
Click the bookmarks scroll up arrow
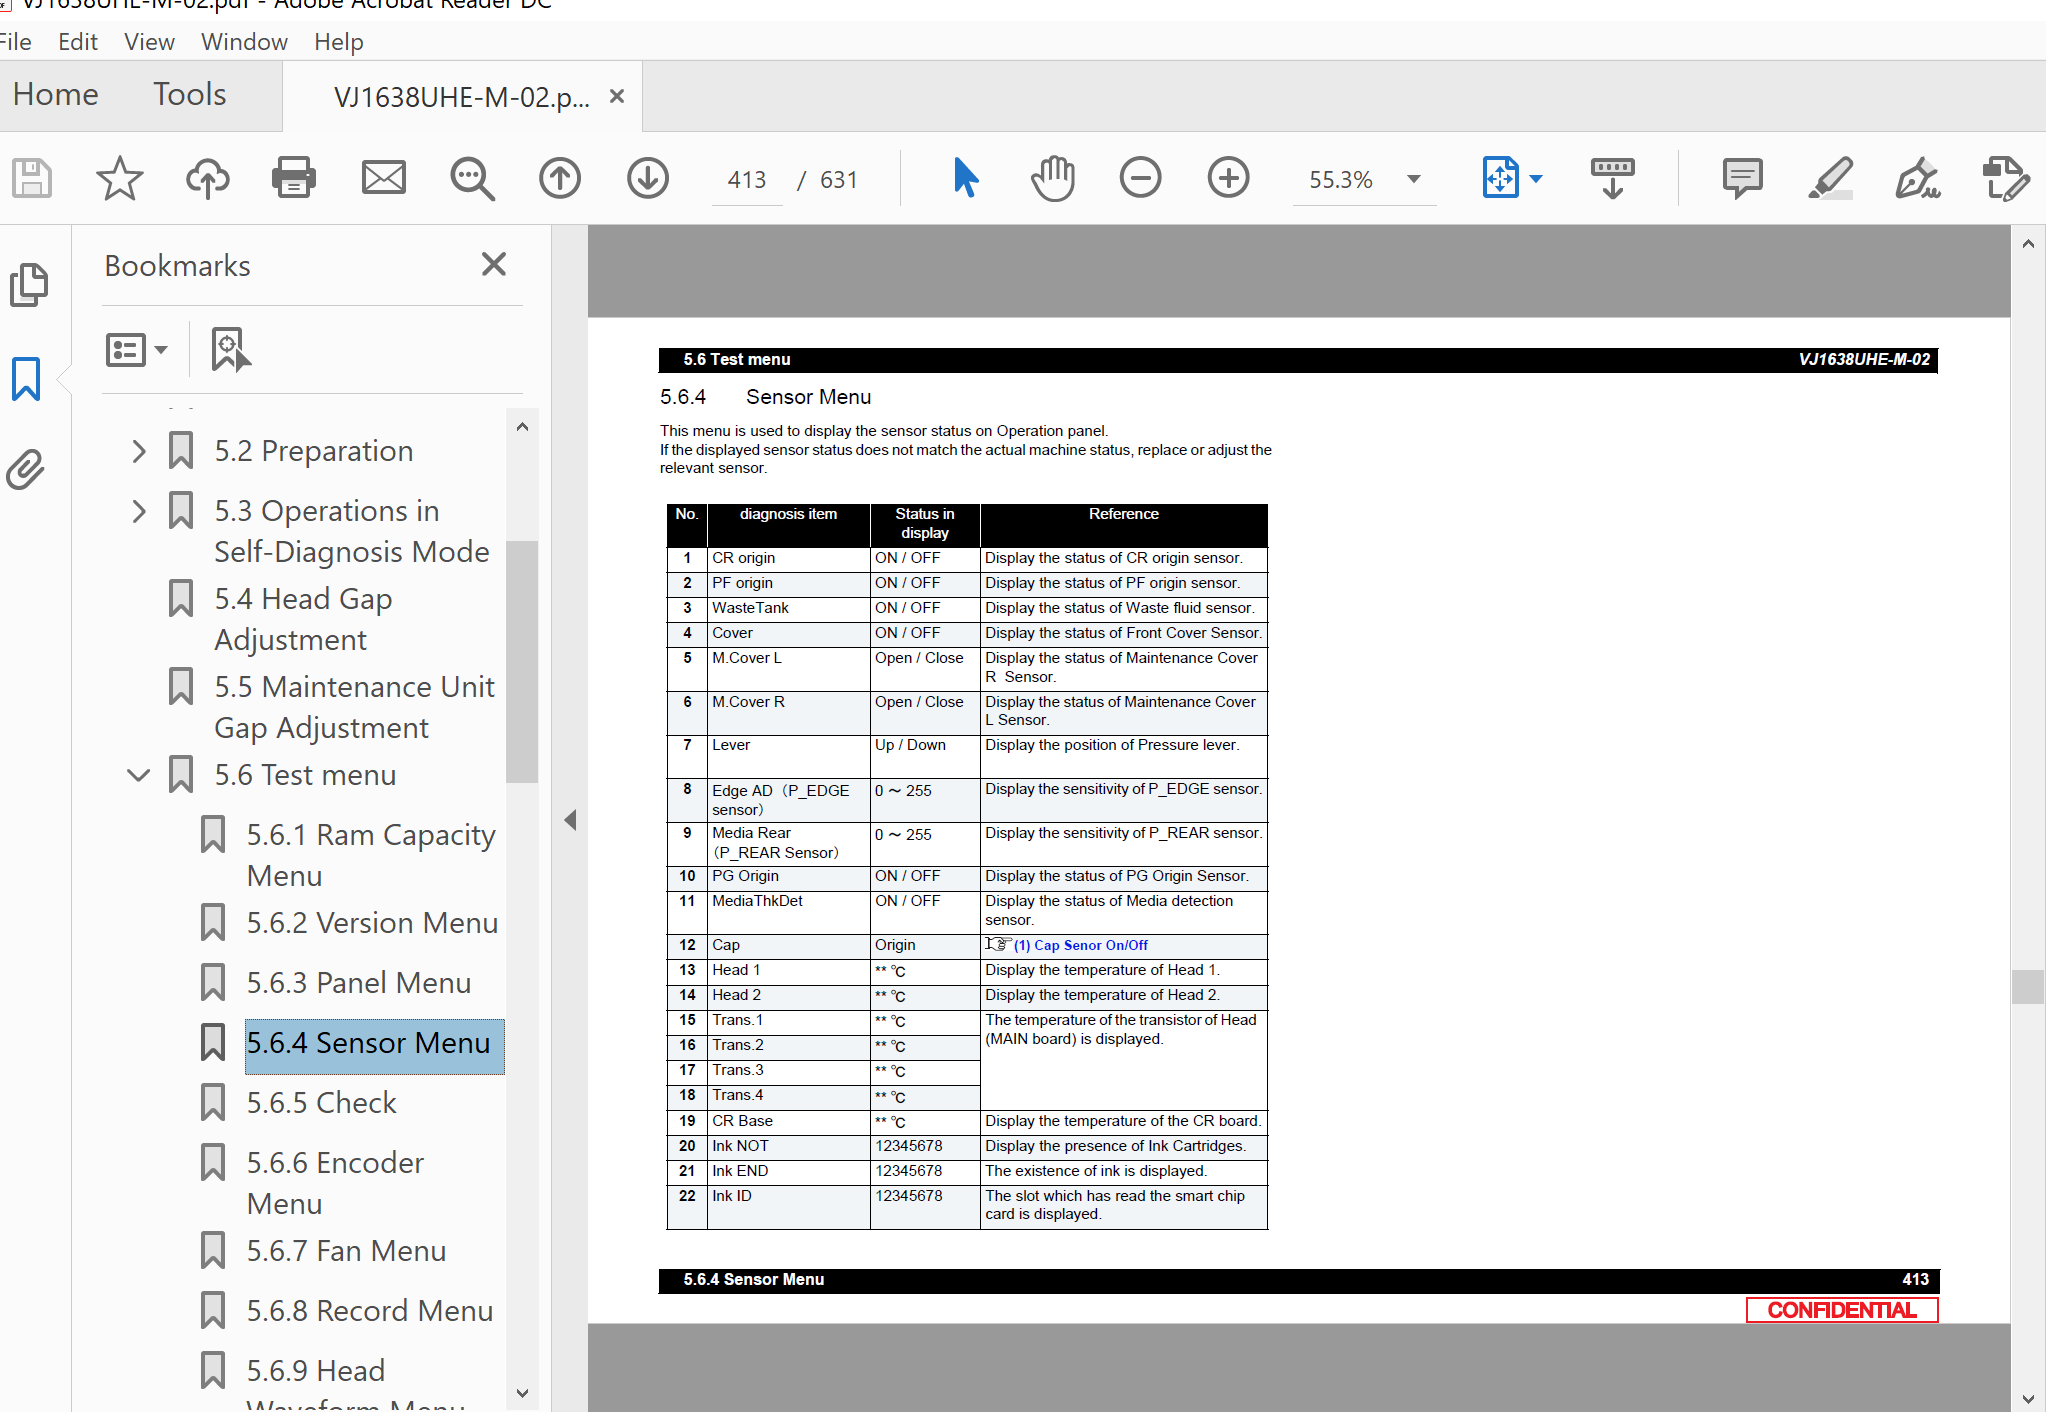click(x=521, y=427)
